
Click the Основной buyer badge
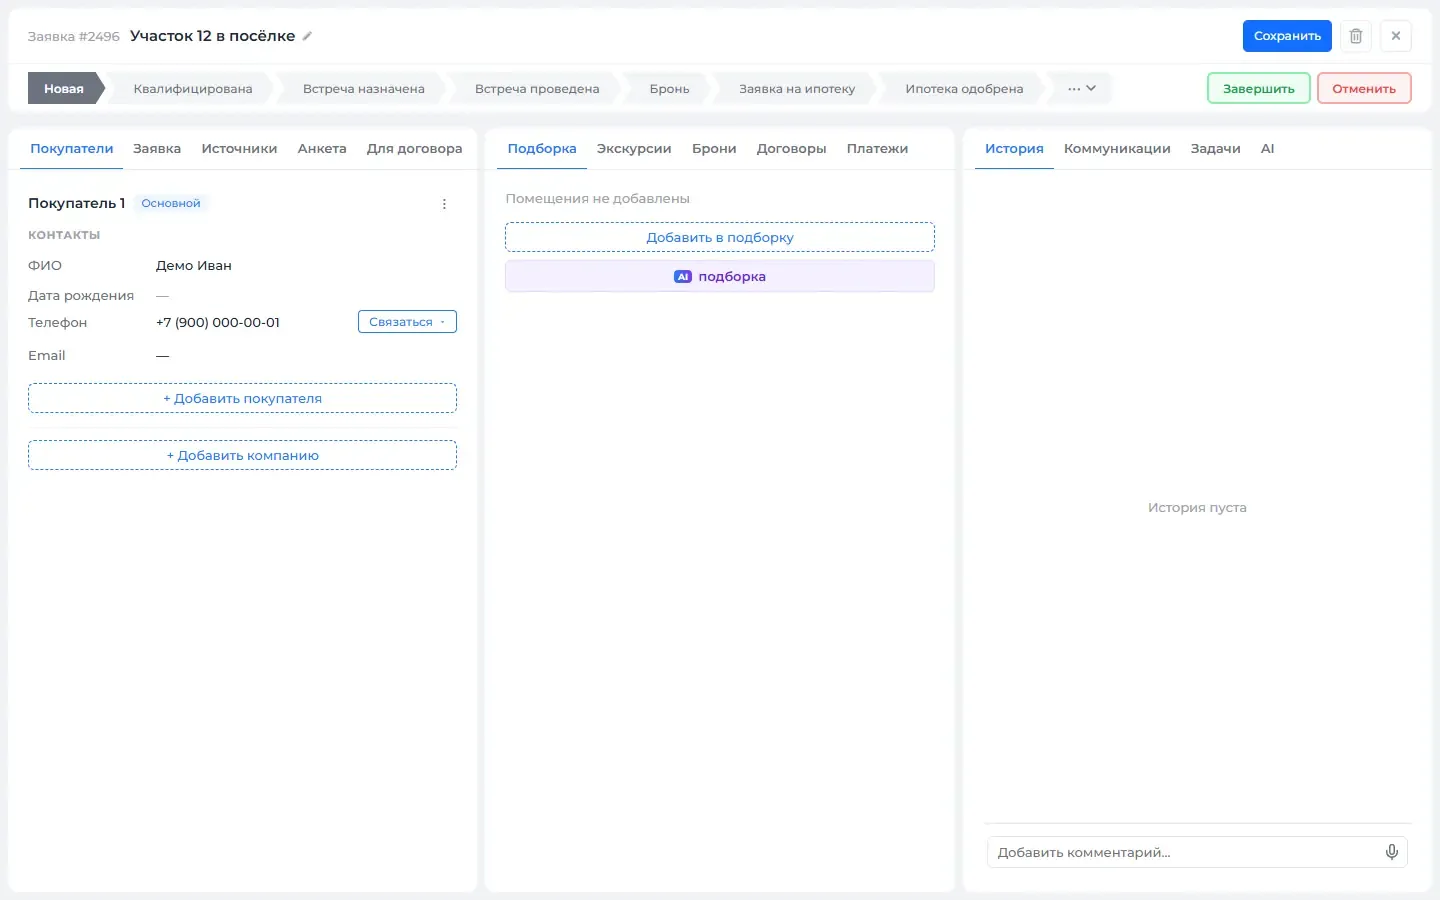tap(171, 203)
